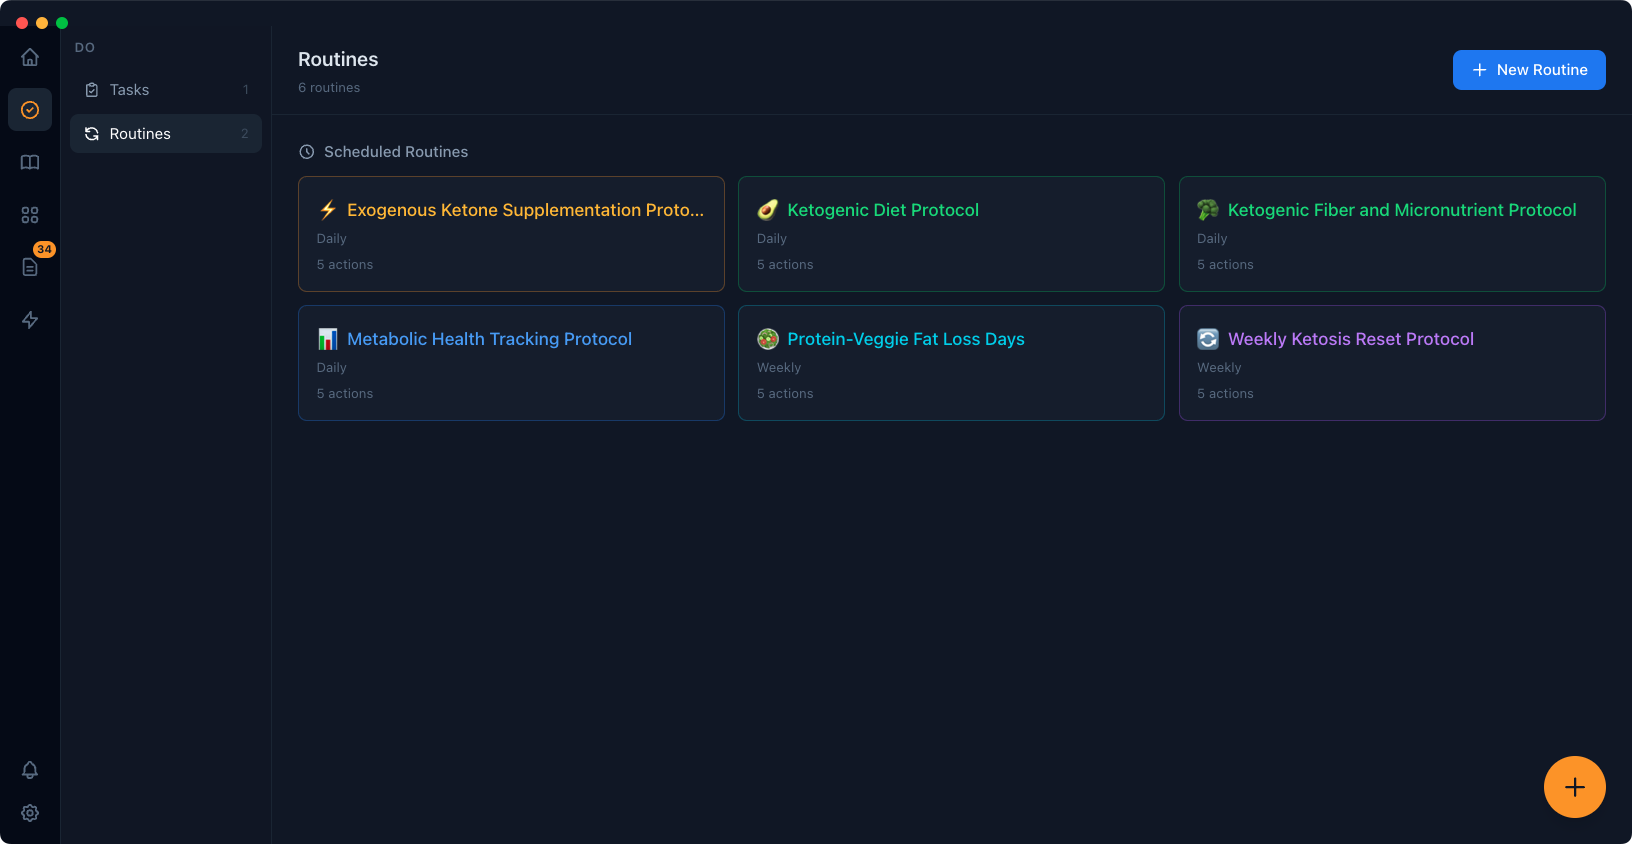Open the open-book library icon
This screenshot has width=1632, height=844.
click(30, 162)
